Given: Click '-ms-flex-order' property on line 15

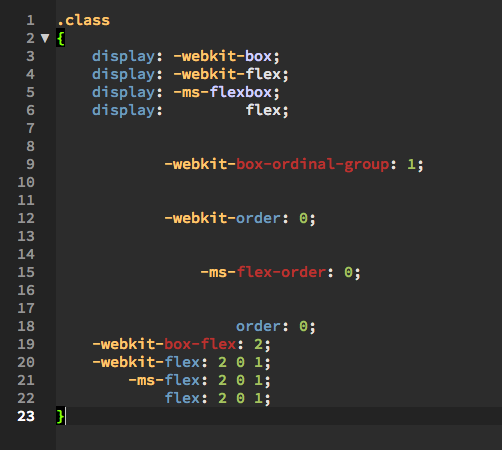Looking at the screenshot, I should pyautogui.click(x=263, y=272).
